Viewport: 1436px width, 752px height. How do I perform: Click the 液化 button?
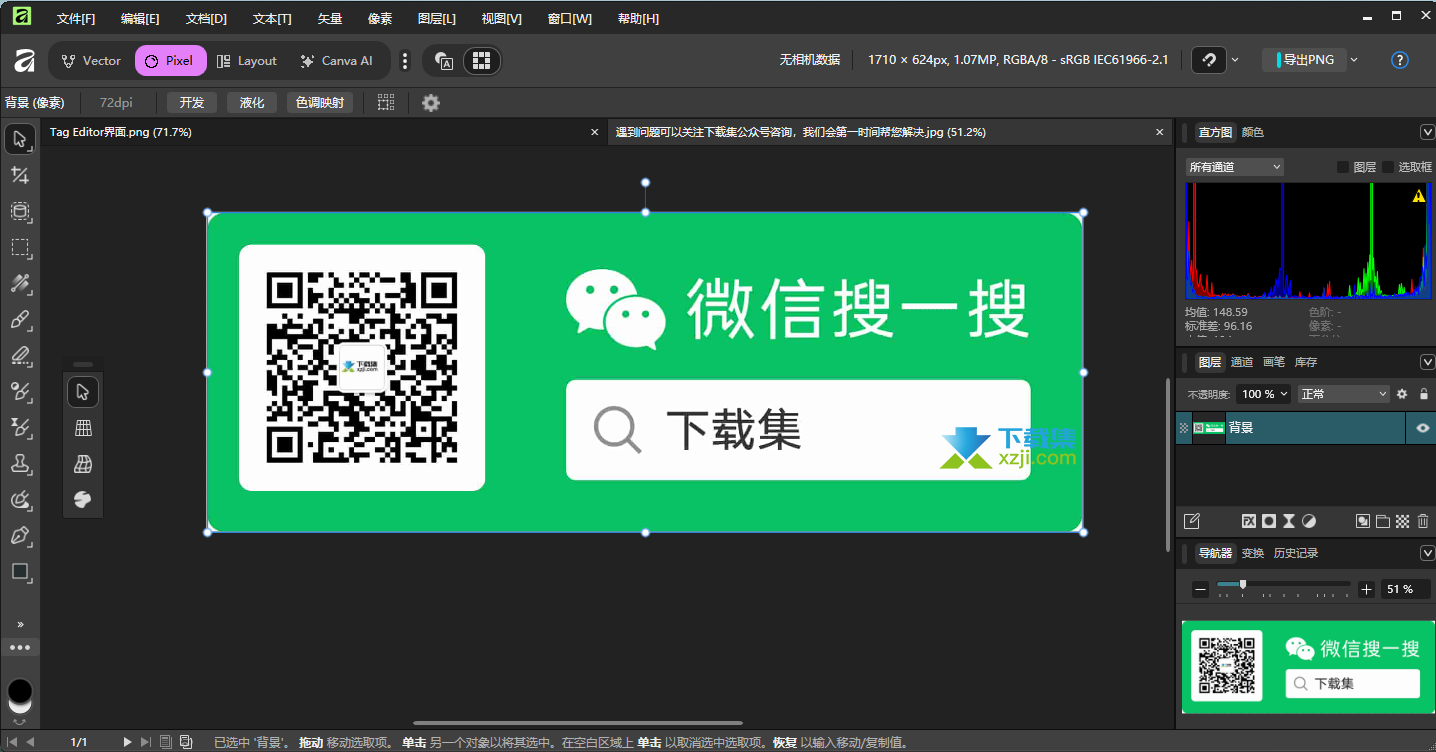point(252,103)
